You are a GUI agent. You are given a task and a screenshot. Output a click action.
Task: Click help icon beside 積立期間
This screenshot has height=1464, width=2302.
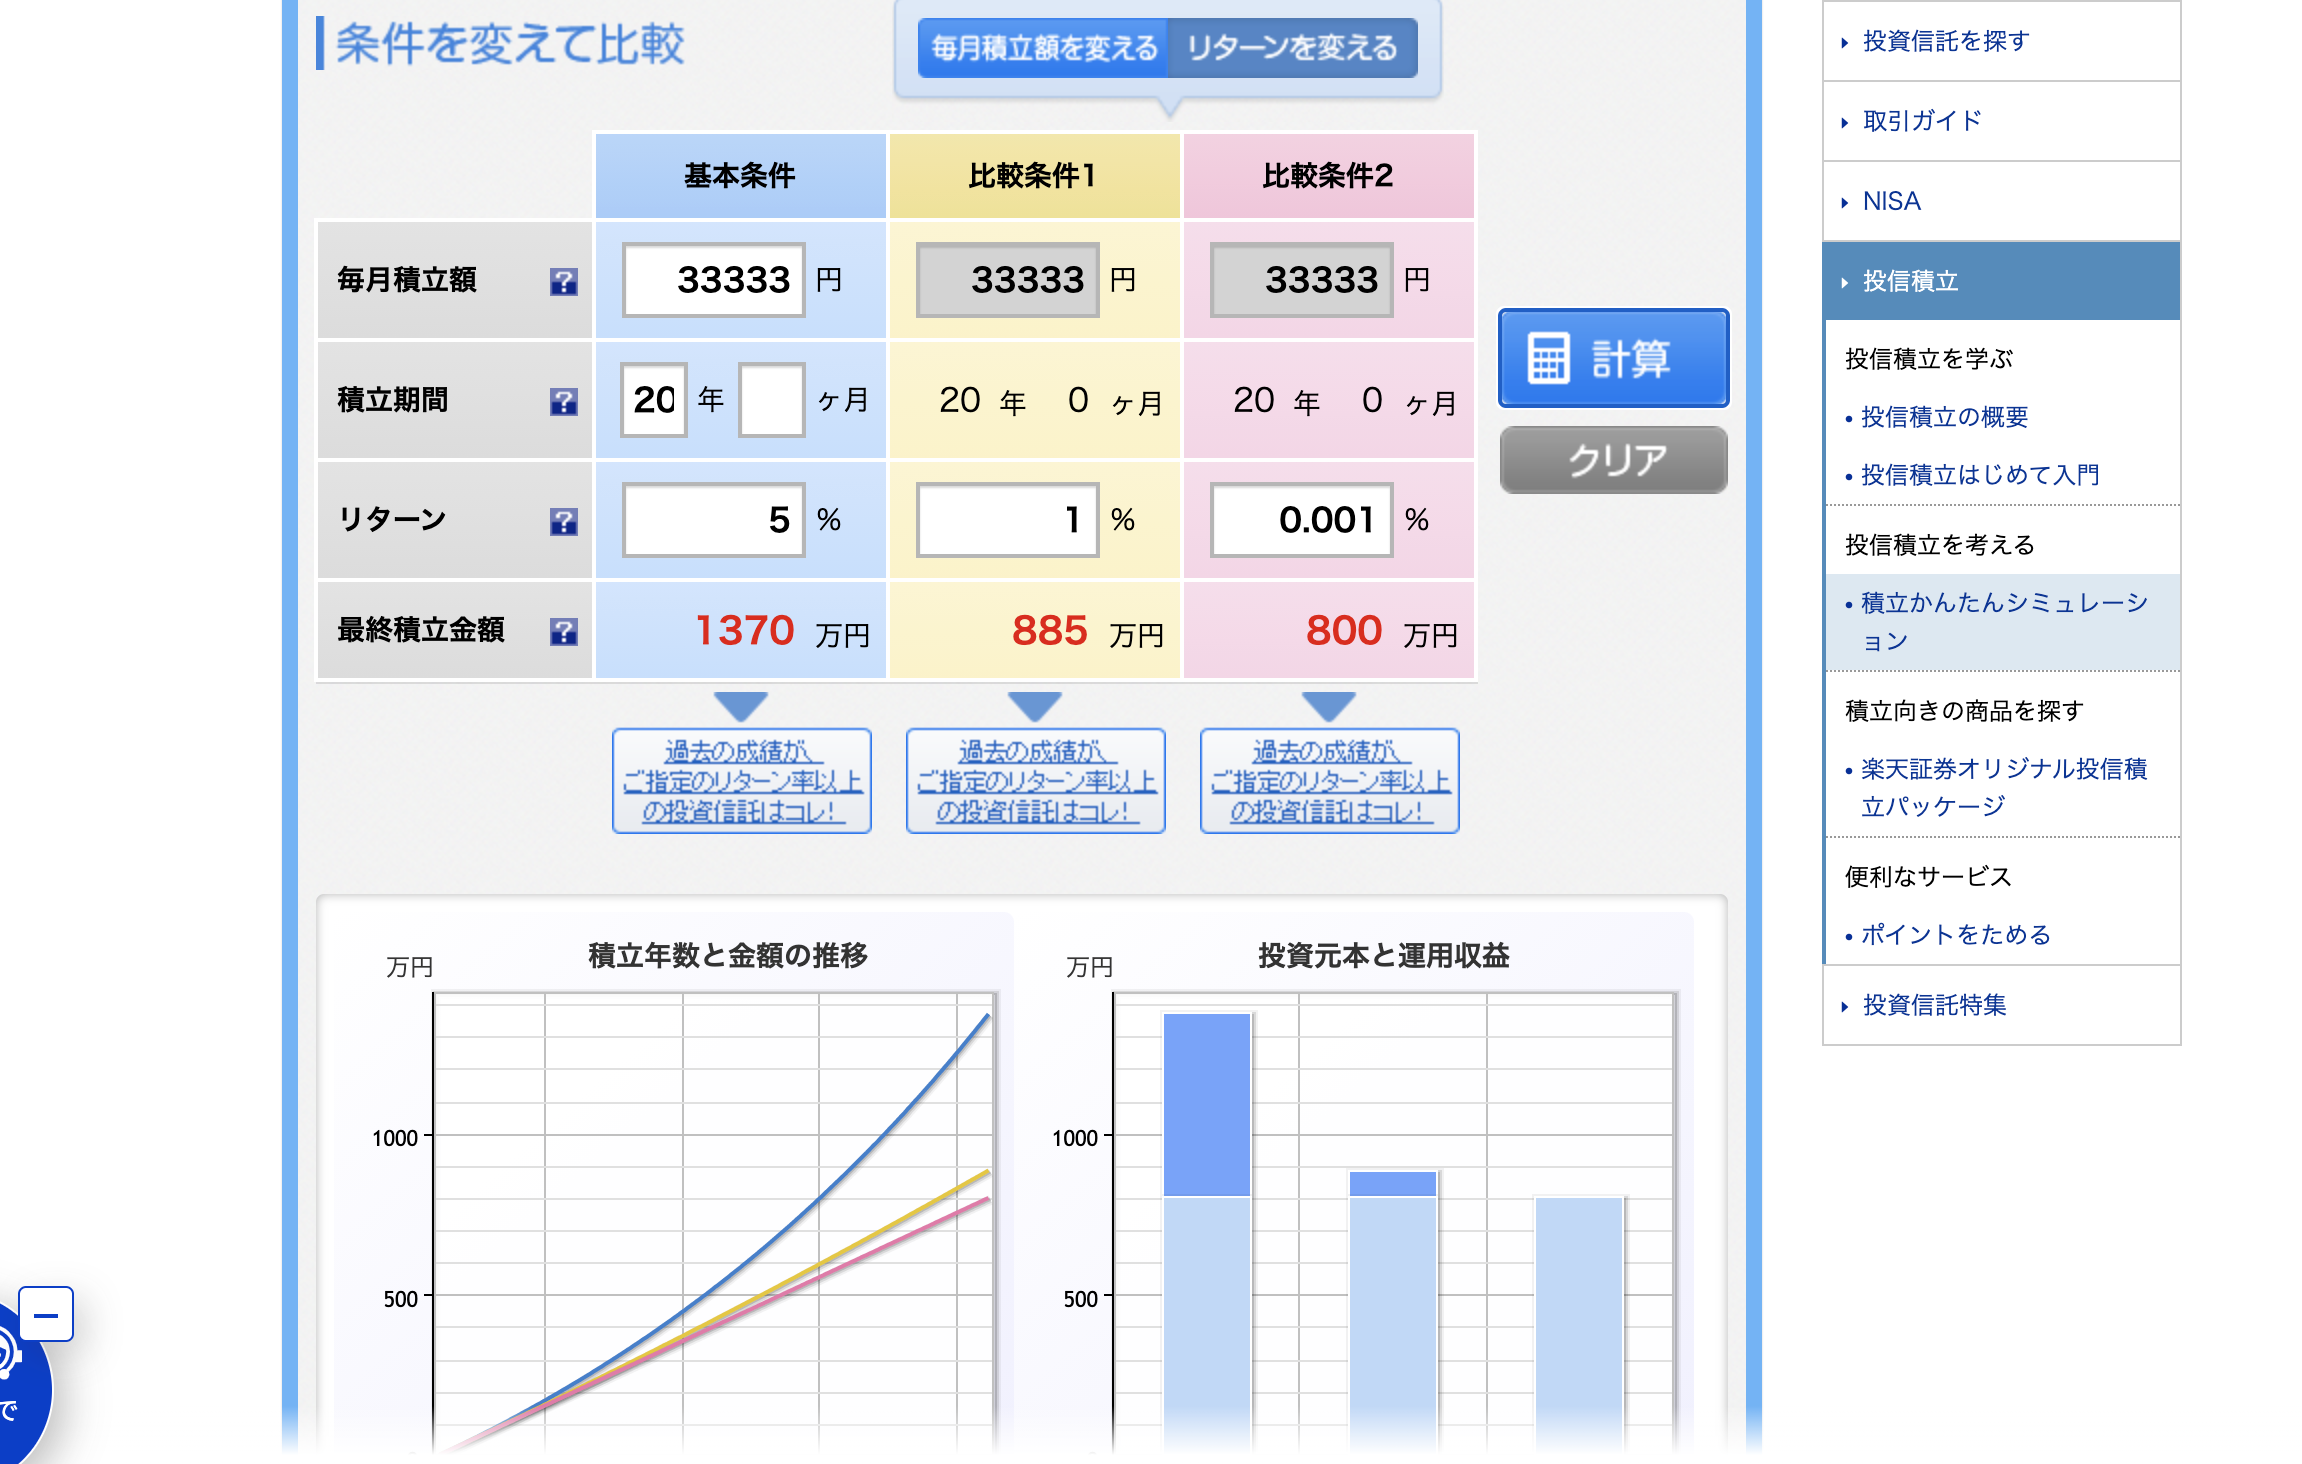coord(563,402)
